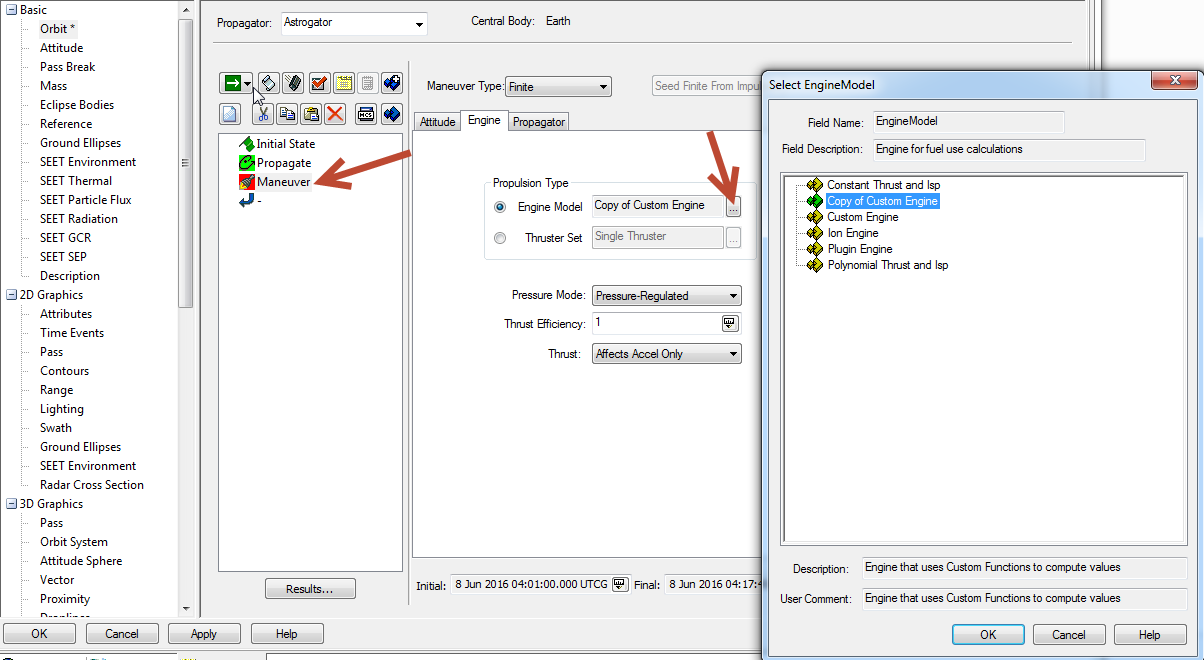1204x660 pixels.
Task: Click the yellow notepad segment properties icon
Action: click(x=343, y=84)
